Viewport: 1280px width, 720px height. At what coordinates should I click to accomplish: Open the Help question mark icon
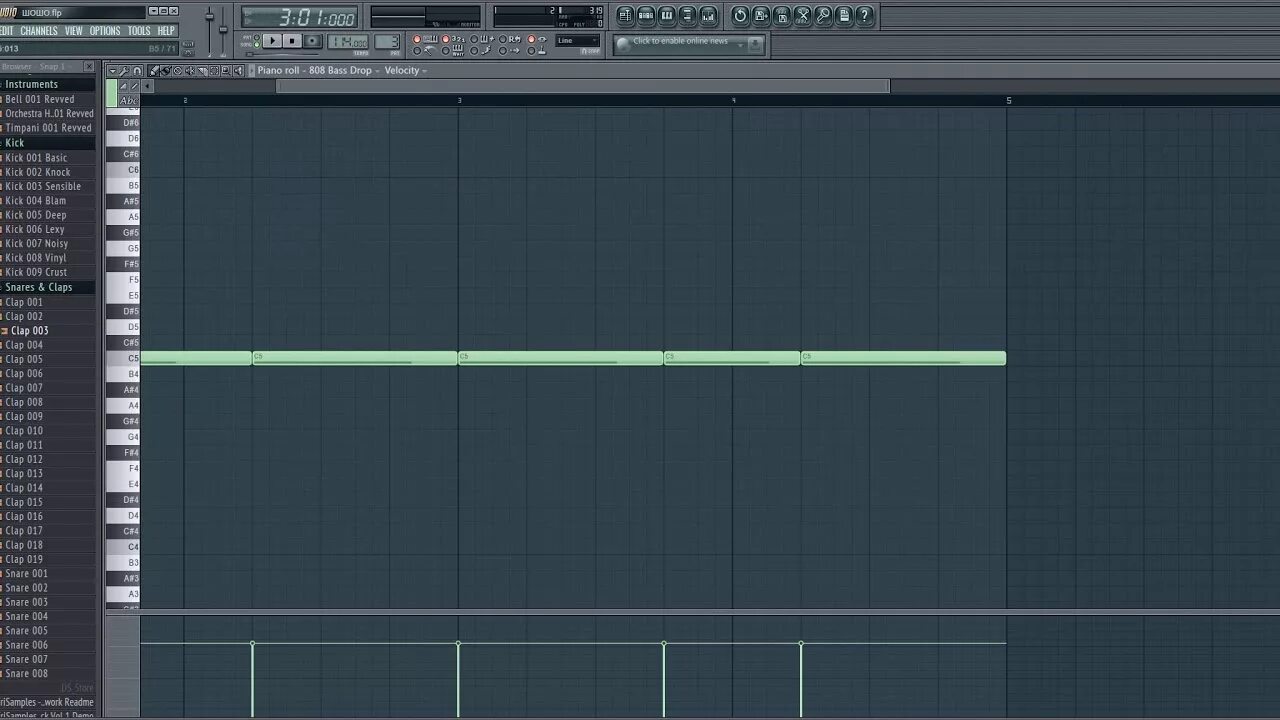click(864, 15)
